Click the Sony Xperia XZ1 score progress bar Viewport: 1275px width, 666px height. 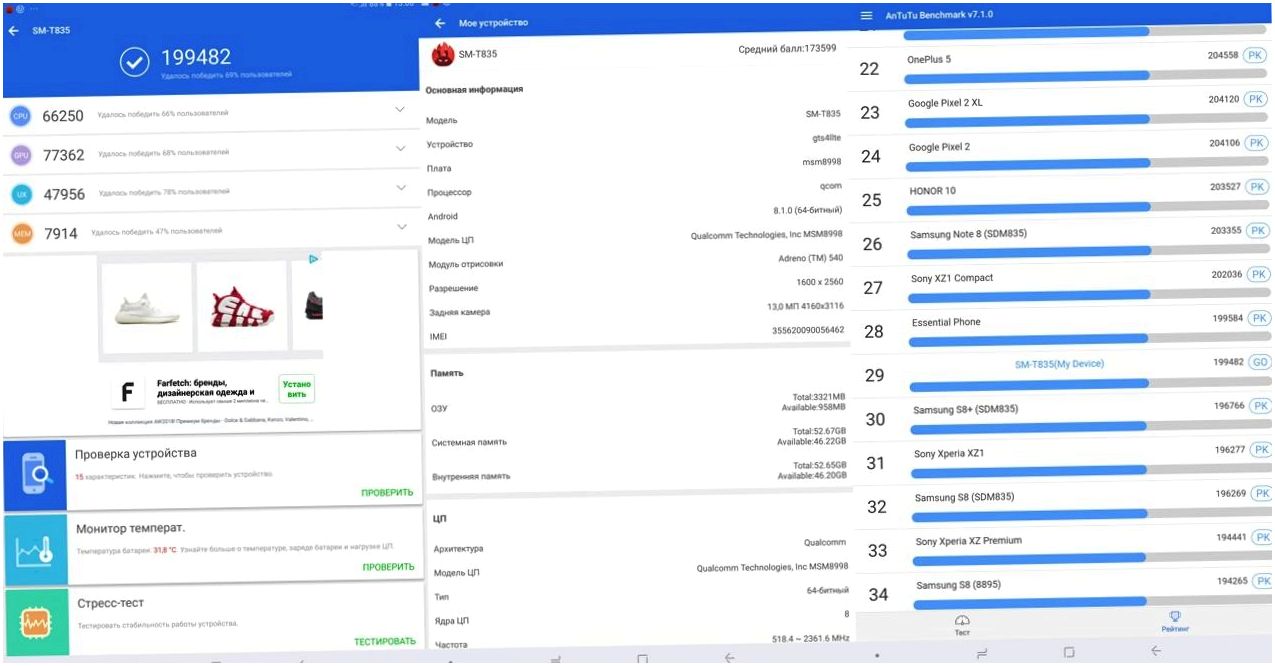1092,469
